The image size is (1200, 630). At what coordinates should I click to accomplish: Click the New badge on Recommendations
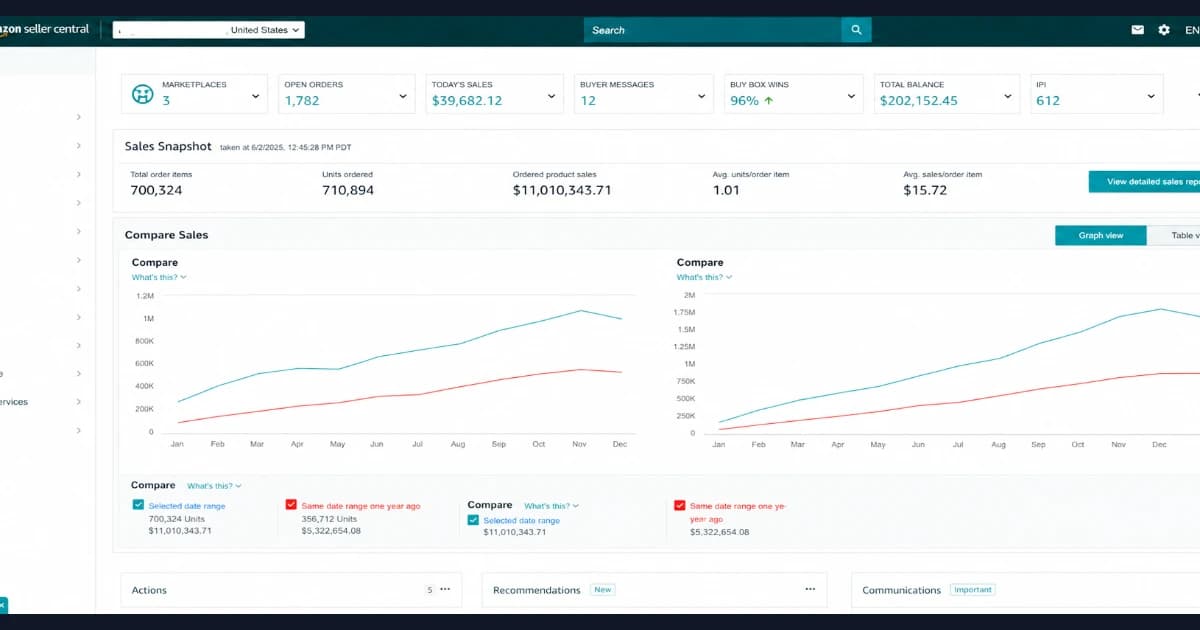603,590
